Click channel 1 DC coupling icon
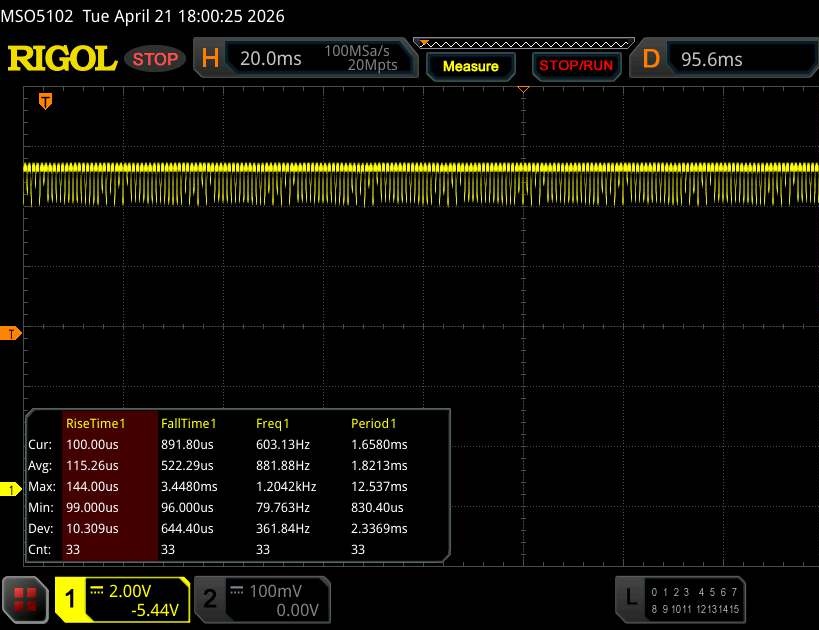 97,590
